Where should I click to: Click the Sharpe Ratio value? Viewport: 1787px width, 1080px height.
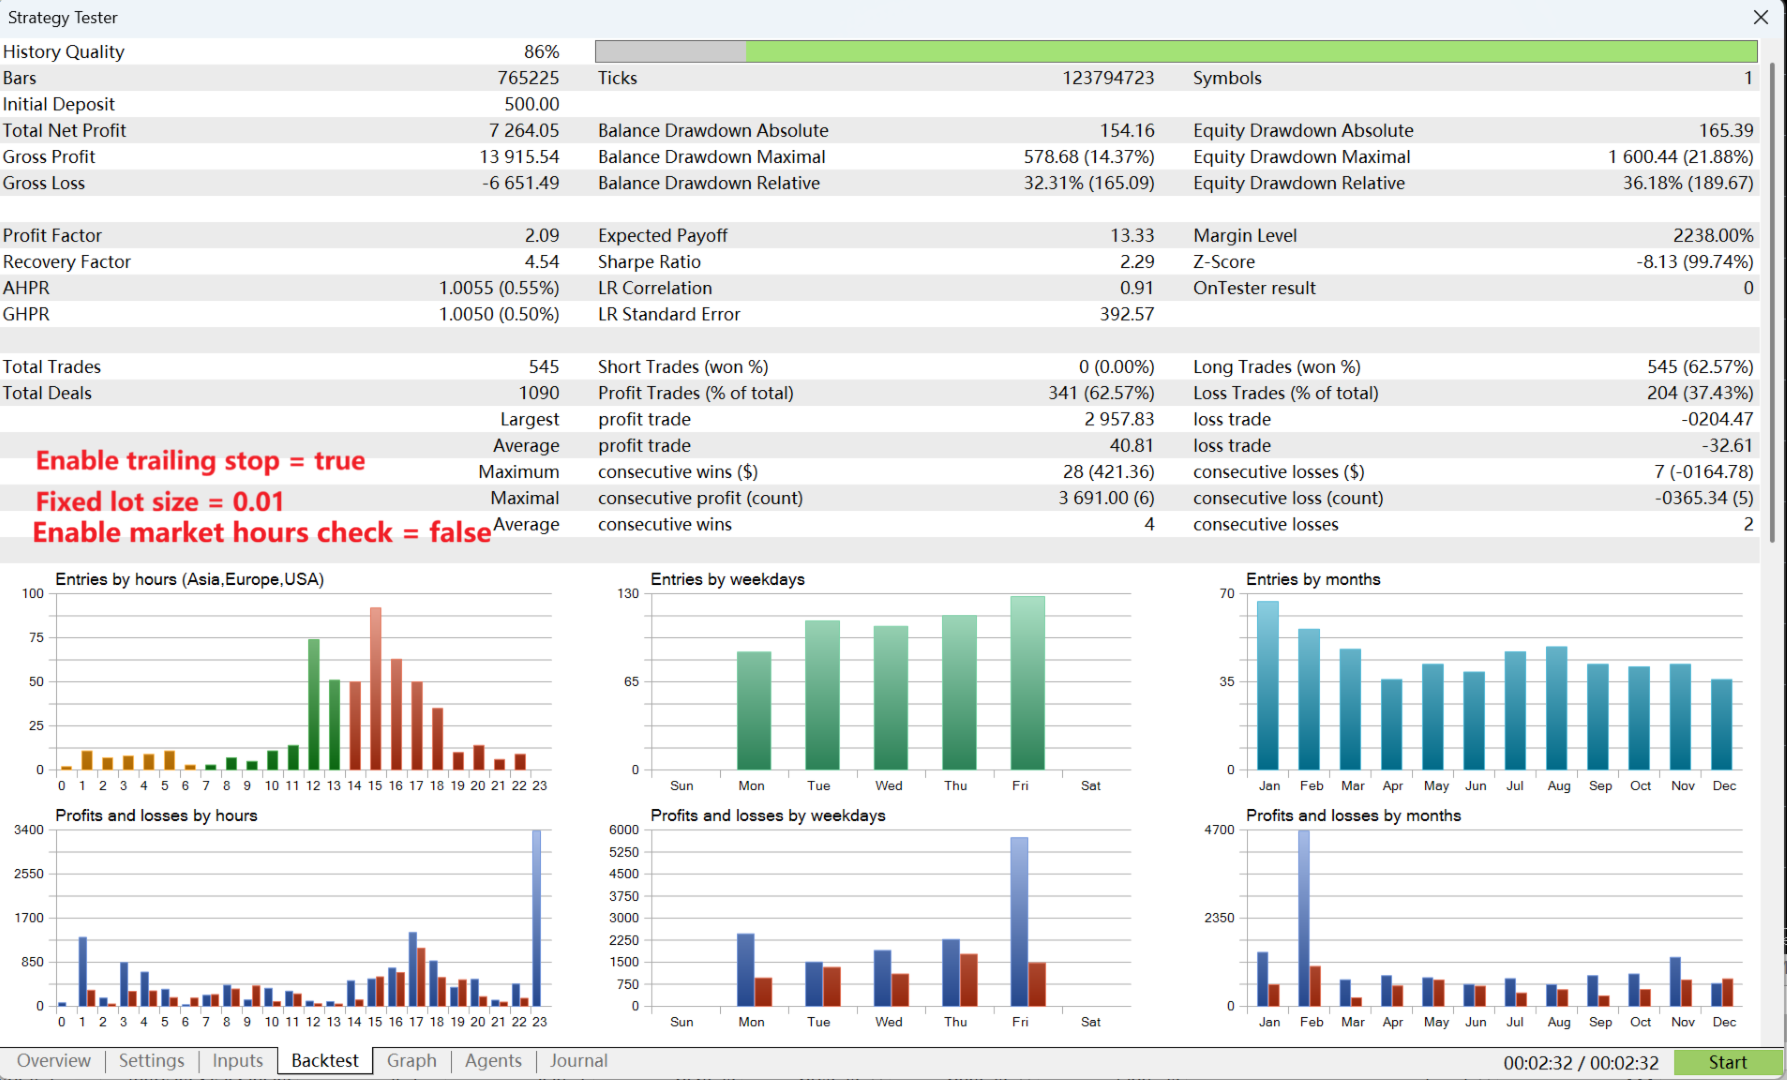(1137, 262)
